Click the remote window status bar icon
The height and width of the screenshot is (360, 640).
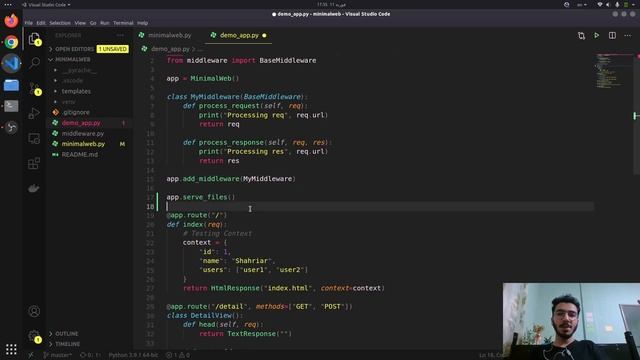[x=31, y=355]
